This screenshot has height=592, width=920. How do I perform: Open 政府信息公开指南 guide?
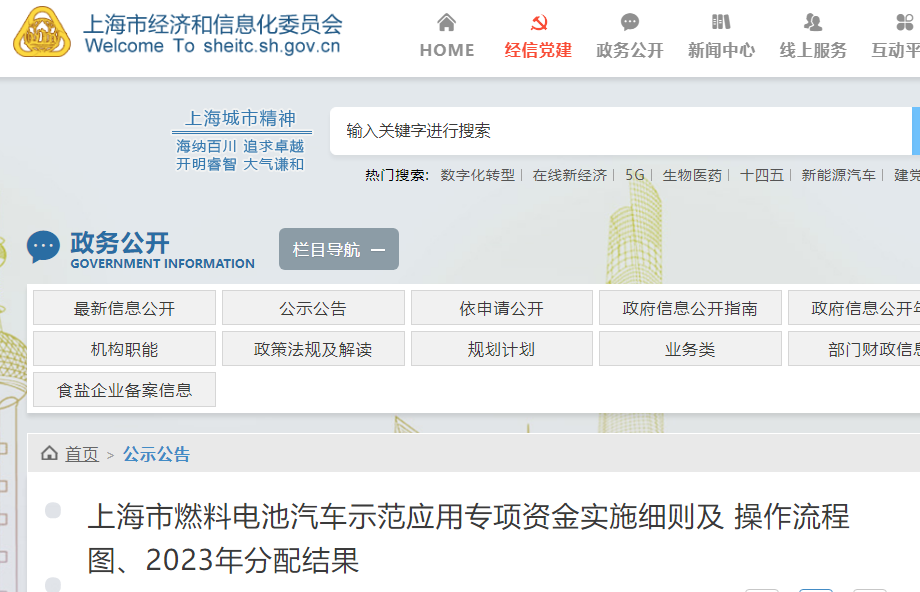690,308
